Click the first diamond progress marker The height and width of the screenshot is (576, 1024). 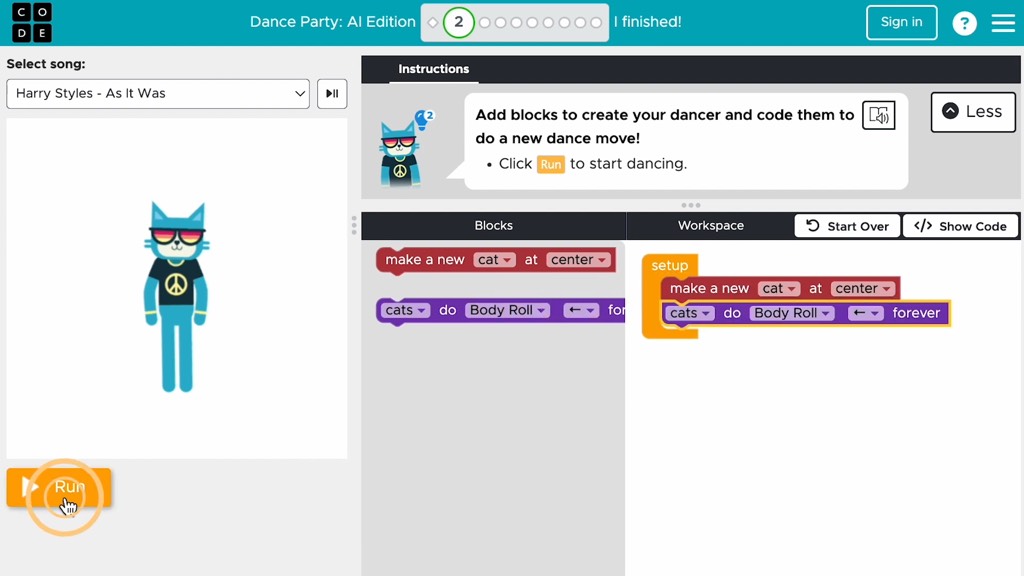[433, 22]
